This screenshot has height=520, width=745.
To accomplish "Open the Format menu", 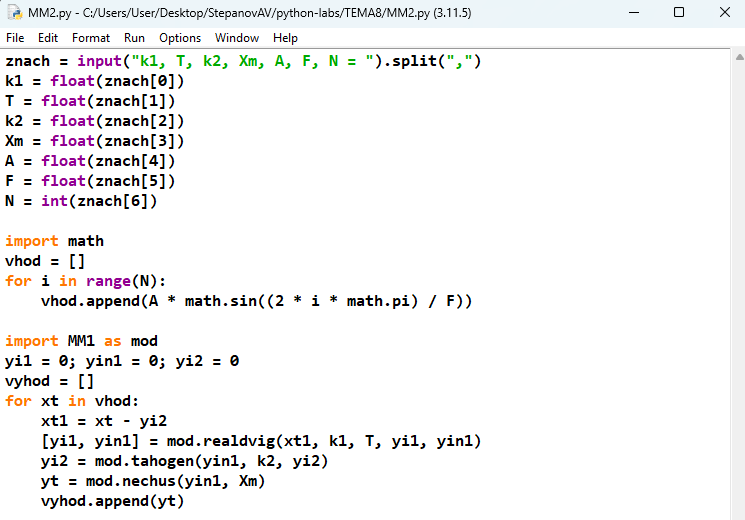I will (x=91, y=38).
